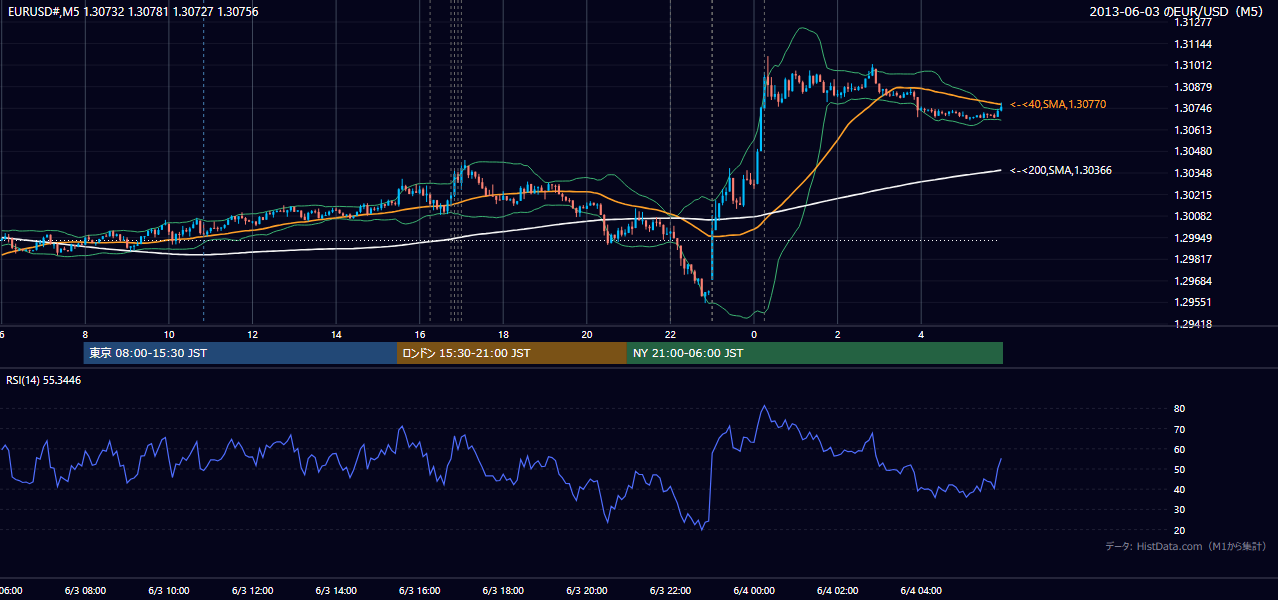Click hour mark 22 under the price chart
Viewport: 1278px width, 600px height.
point(671,335)
